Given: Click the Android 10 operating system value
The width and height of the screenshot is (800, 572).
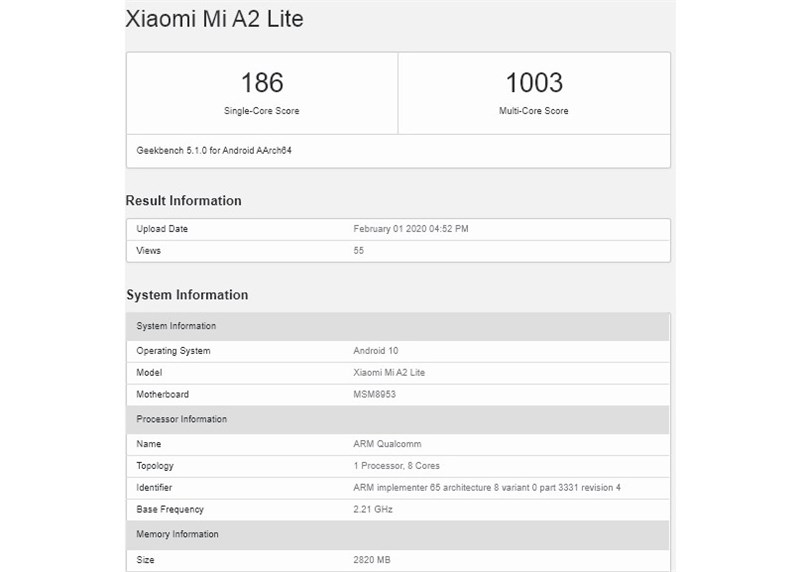Looking at the screenshot, I should click(x=376, y=351).
